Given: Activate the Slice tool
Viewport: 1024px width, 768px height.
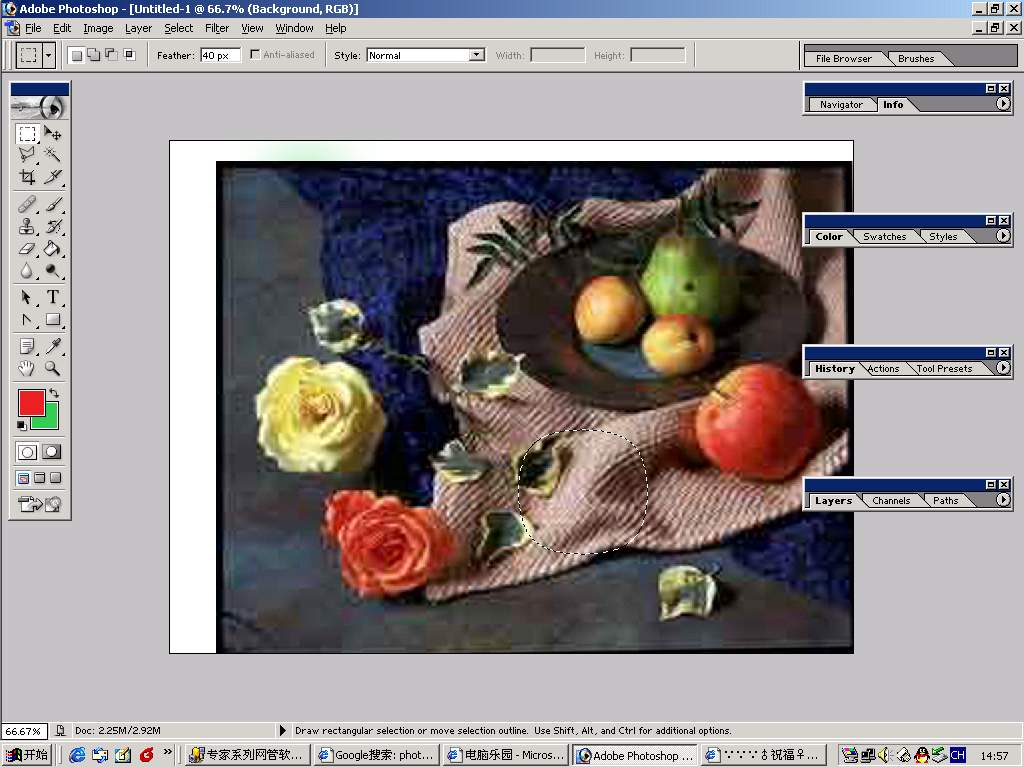Looking at the screenshot, I should coord(53,176).
